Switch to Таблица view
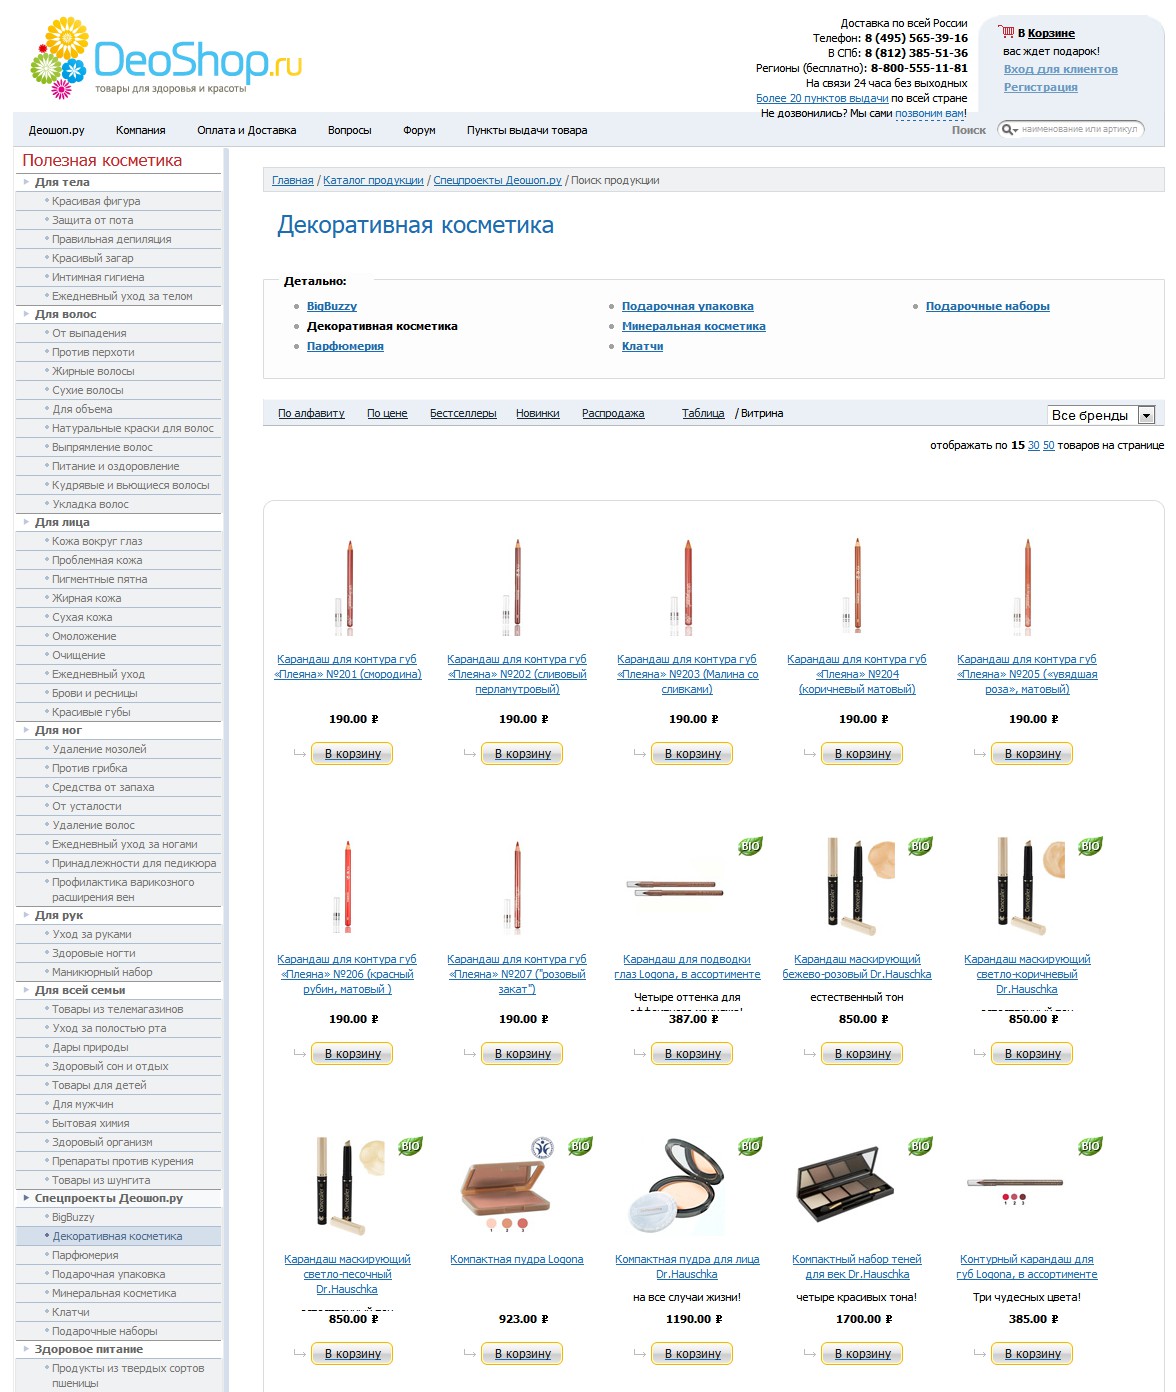1176x1392 pixels. (703, 413)
